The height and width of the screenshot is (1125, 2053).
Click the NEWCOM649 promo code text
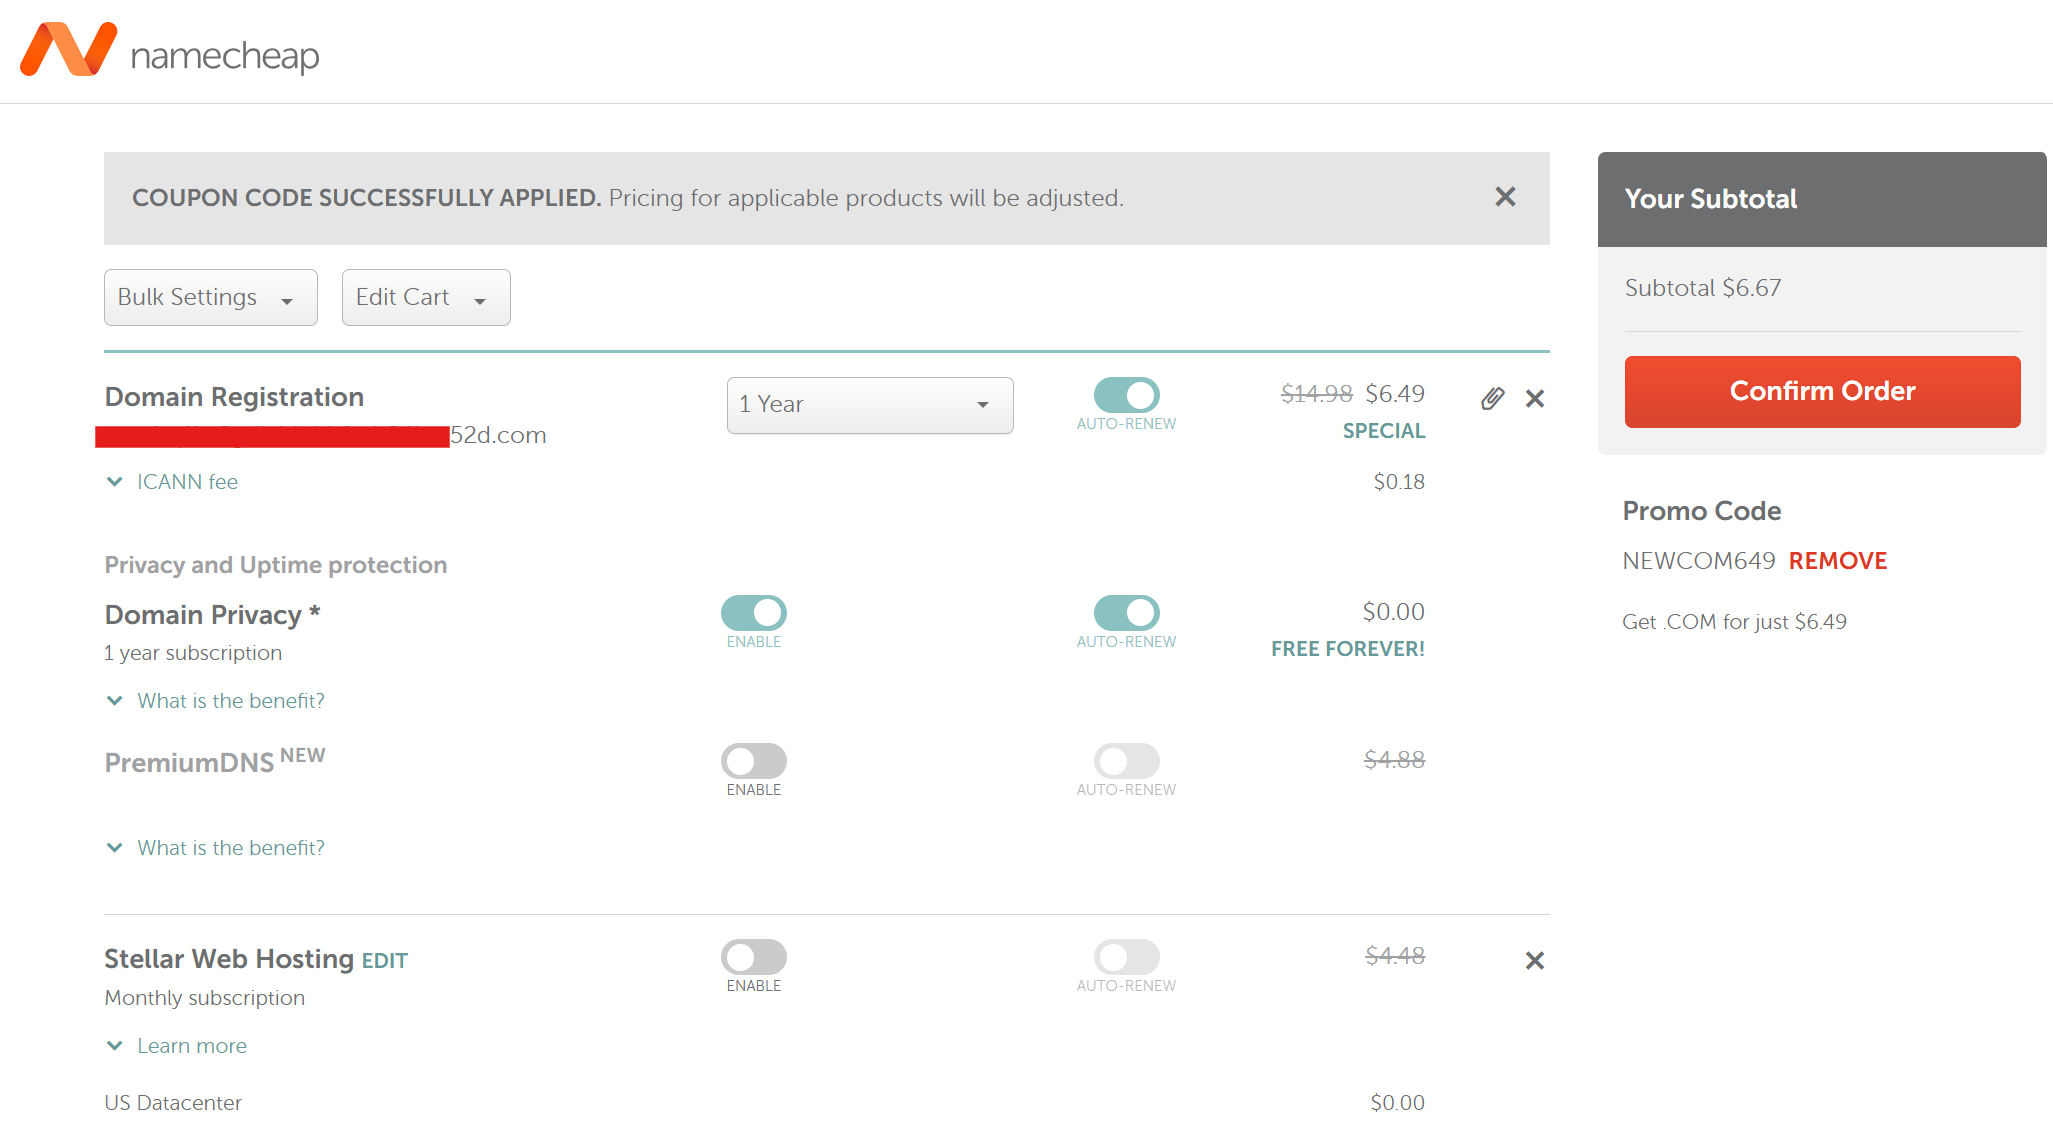point(1699,561)
